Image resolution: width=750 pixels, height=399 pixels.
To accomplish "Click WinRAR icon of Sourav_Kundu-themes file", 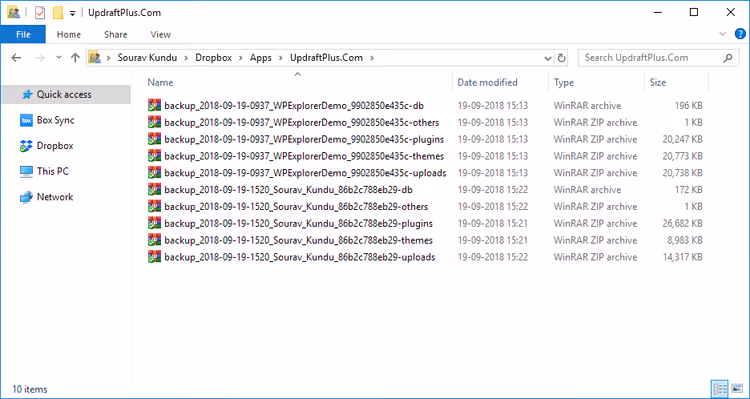I will 154,240.
